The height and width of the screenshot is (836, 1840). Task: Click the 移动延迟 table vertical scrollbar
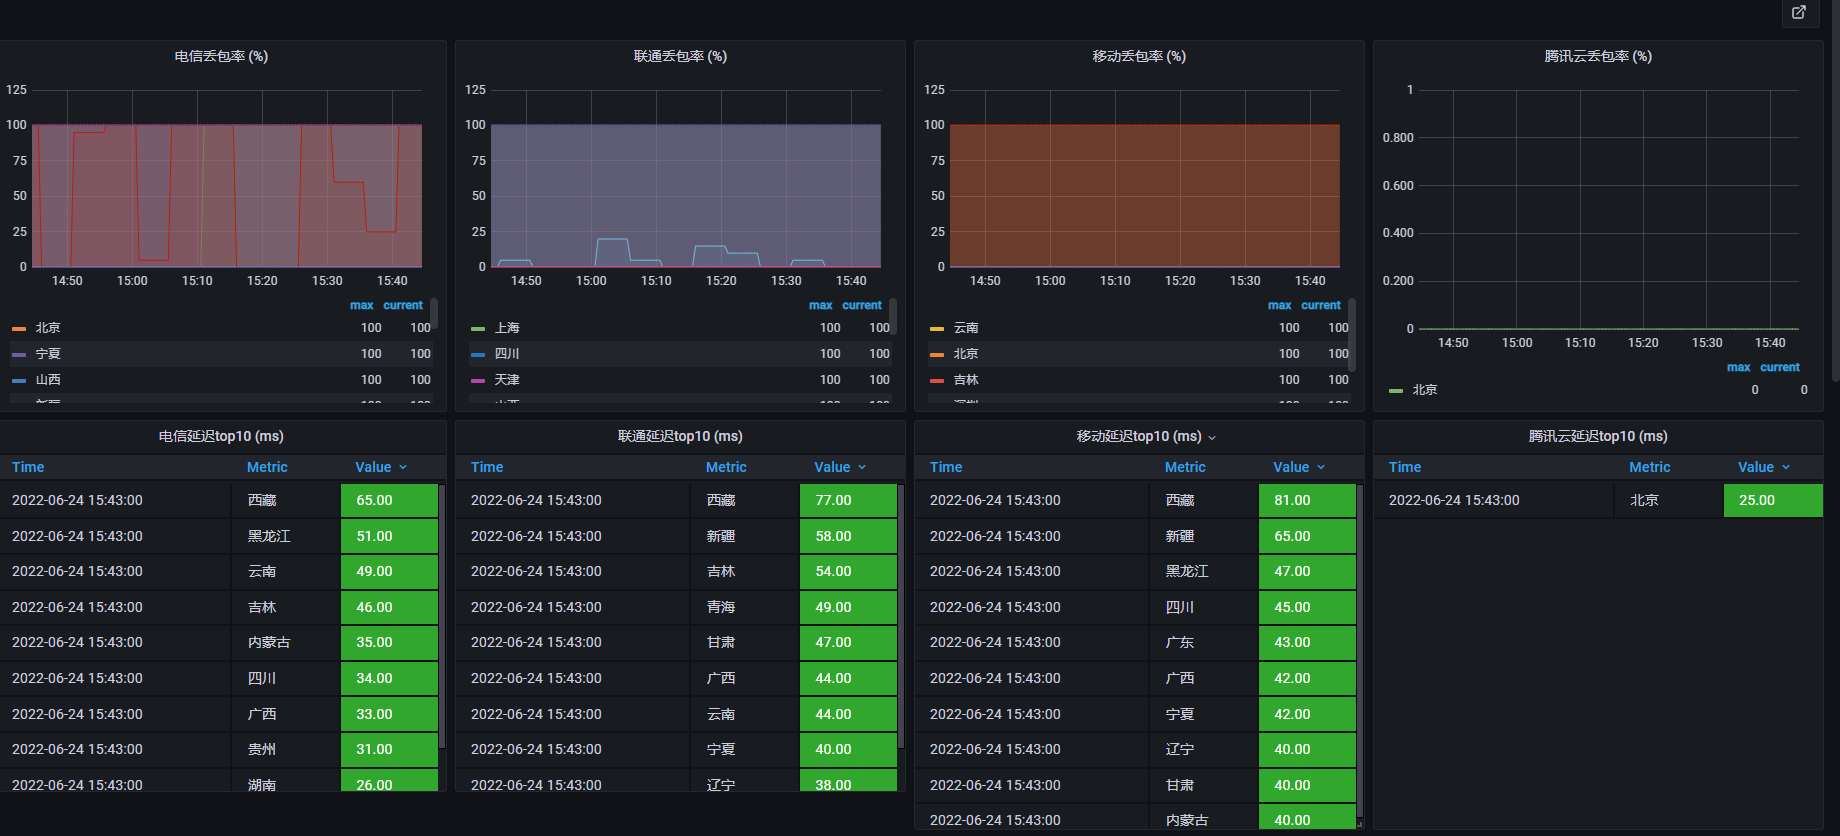click(1360, 651)
